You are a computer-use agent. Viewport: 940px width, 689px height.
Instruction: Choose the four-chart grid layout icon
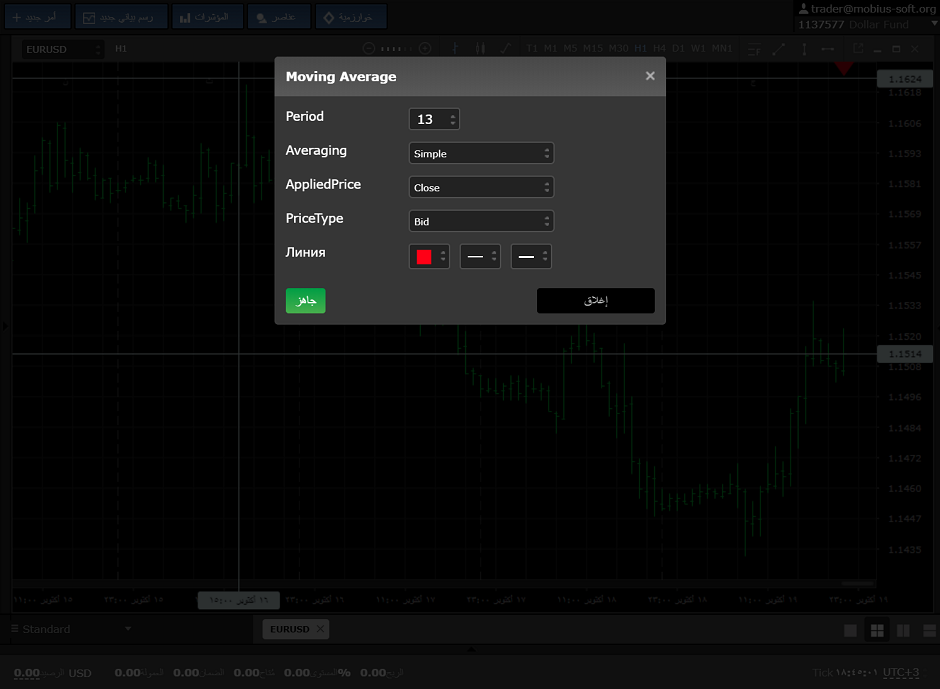tap(877, 630)
